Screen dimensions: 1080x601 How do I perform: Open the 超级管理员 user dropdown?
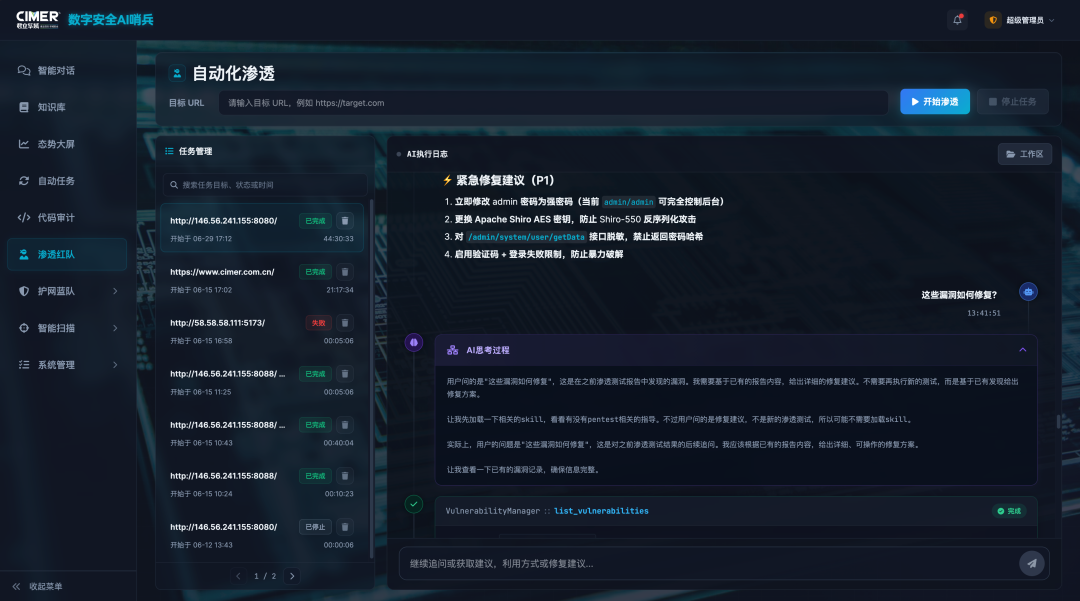pos(1021,20)
